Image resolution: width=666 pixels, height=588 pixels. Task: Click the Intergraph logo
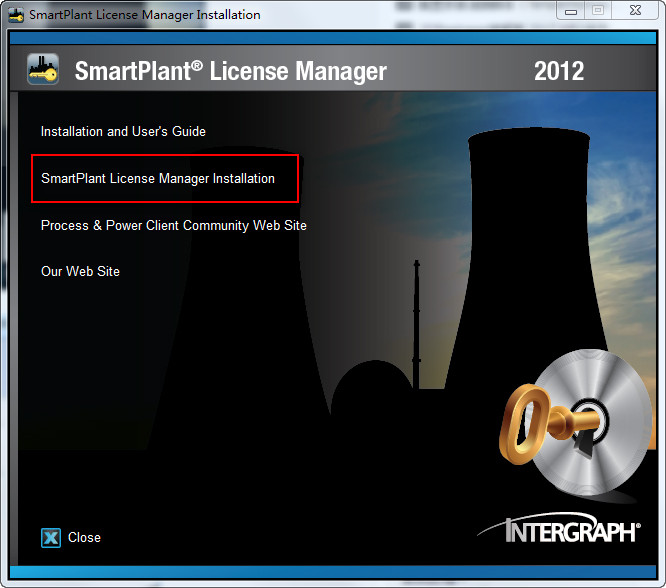559,528
